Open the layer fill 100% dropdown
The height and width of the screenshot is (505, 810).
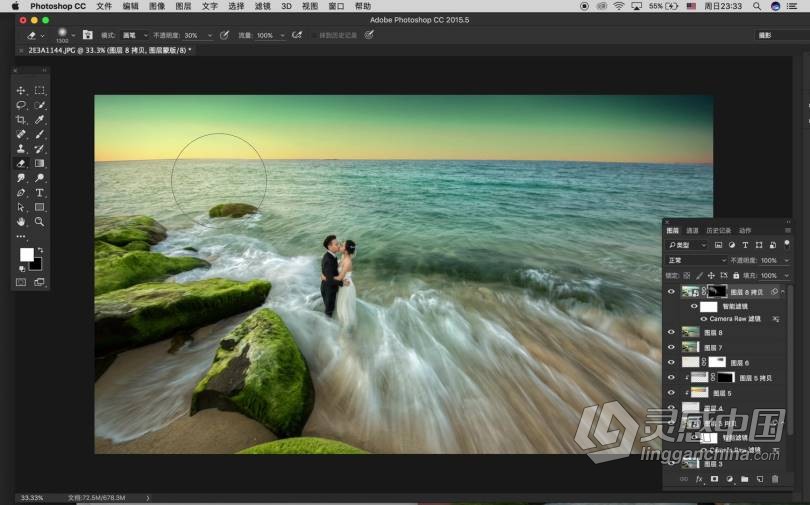(x=787, y=276)
